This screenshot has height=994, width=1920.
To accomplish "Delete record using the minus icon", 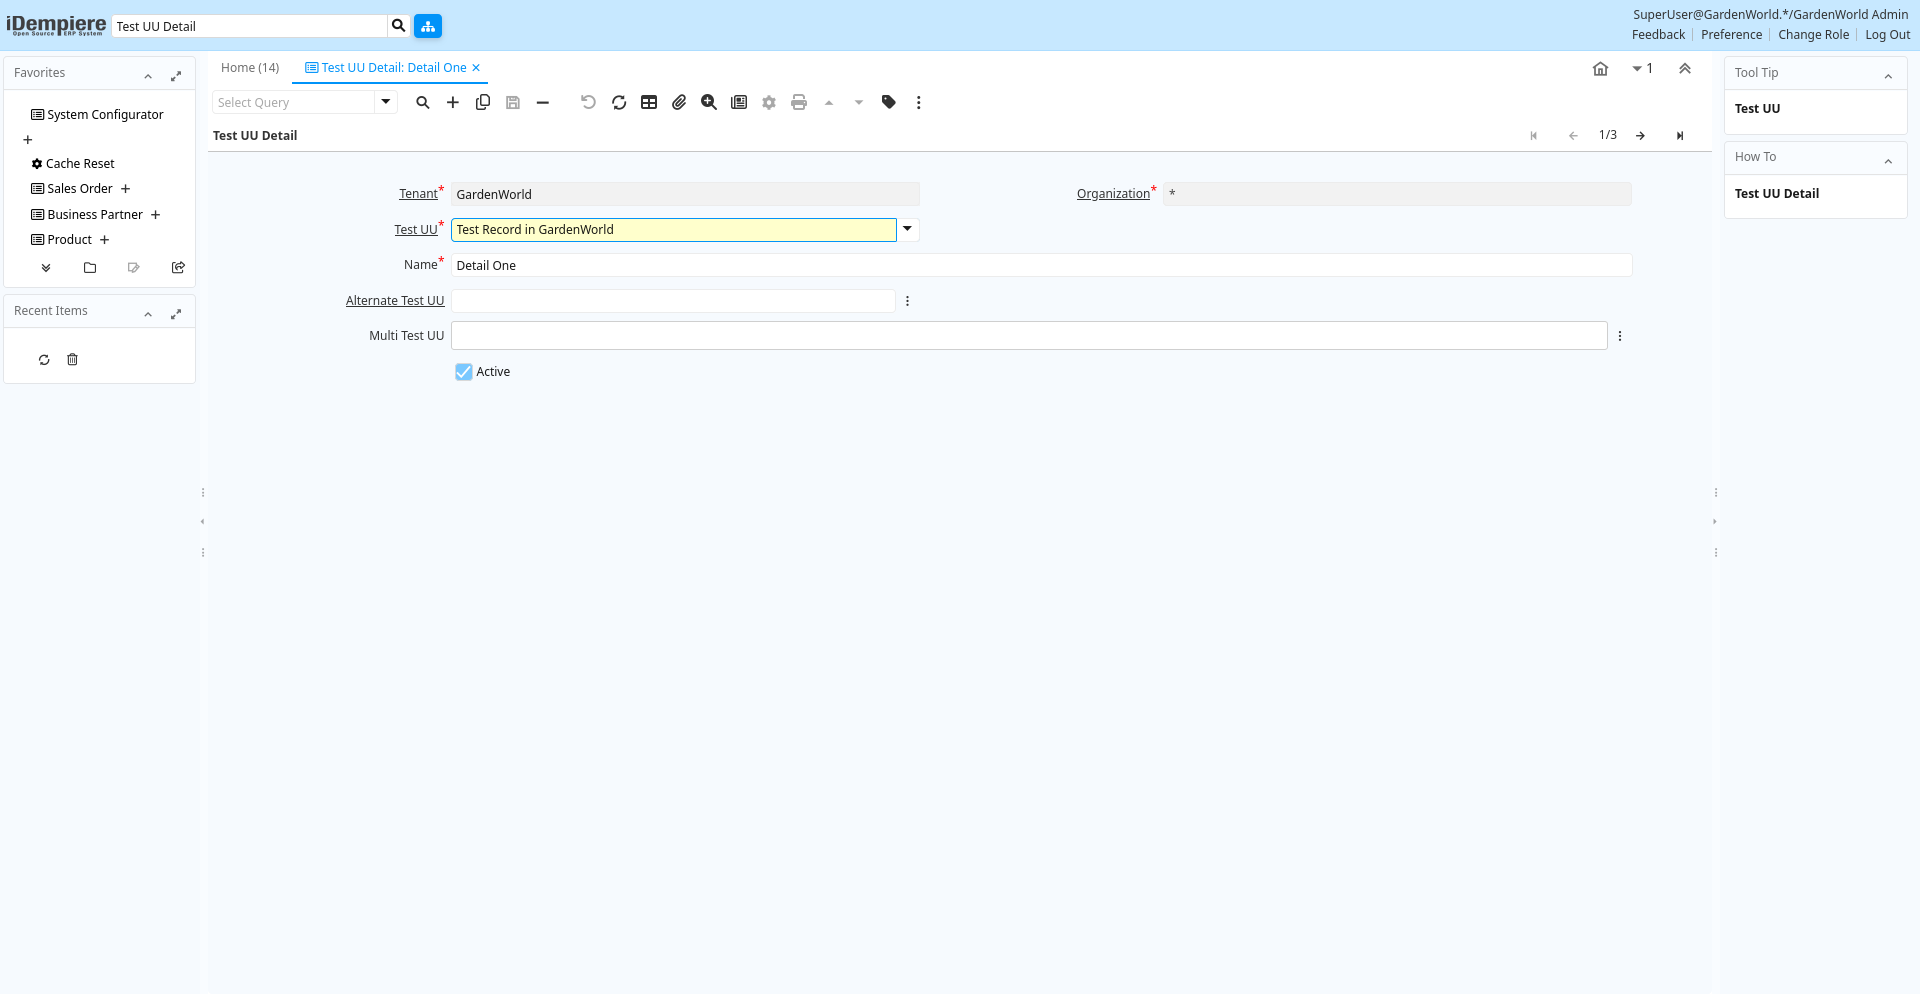I will pos(543,102).
